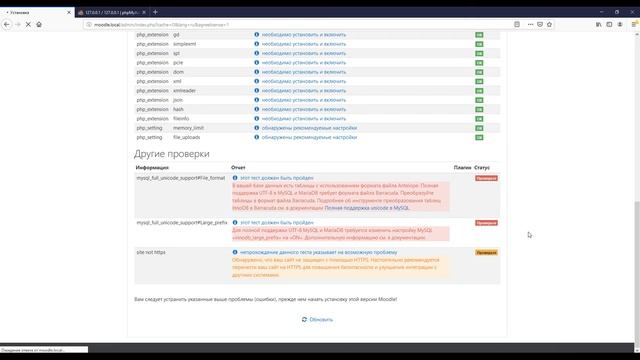Click info icon in xml row
The height and width of the screenshot is (360, 640).
click(257, 81)
